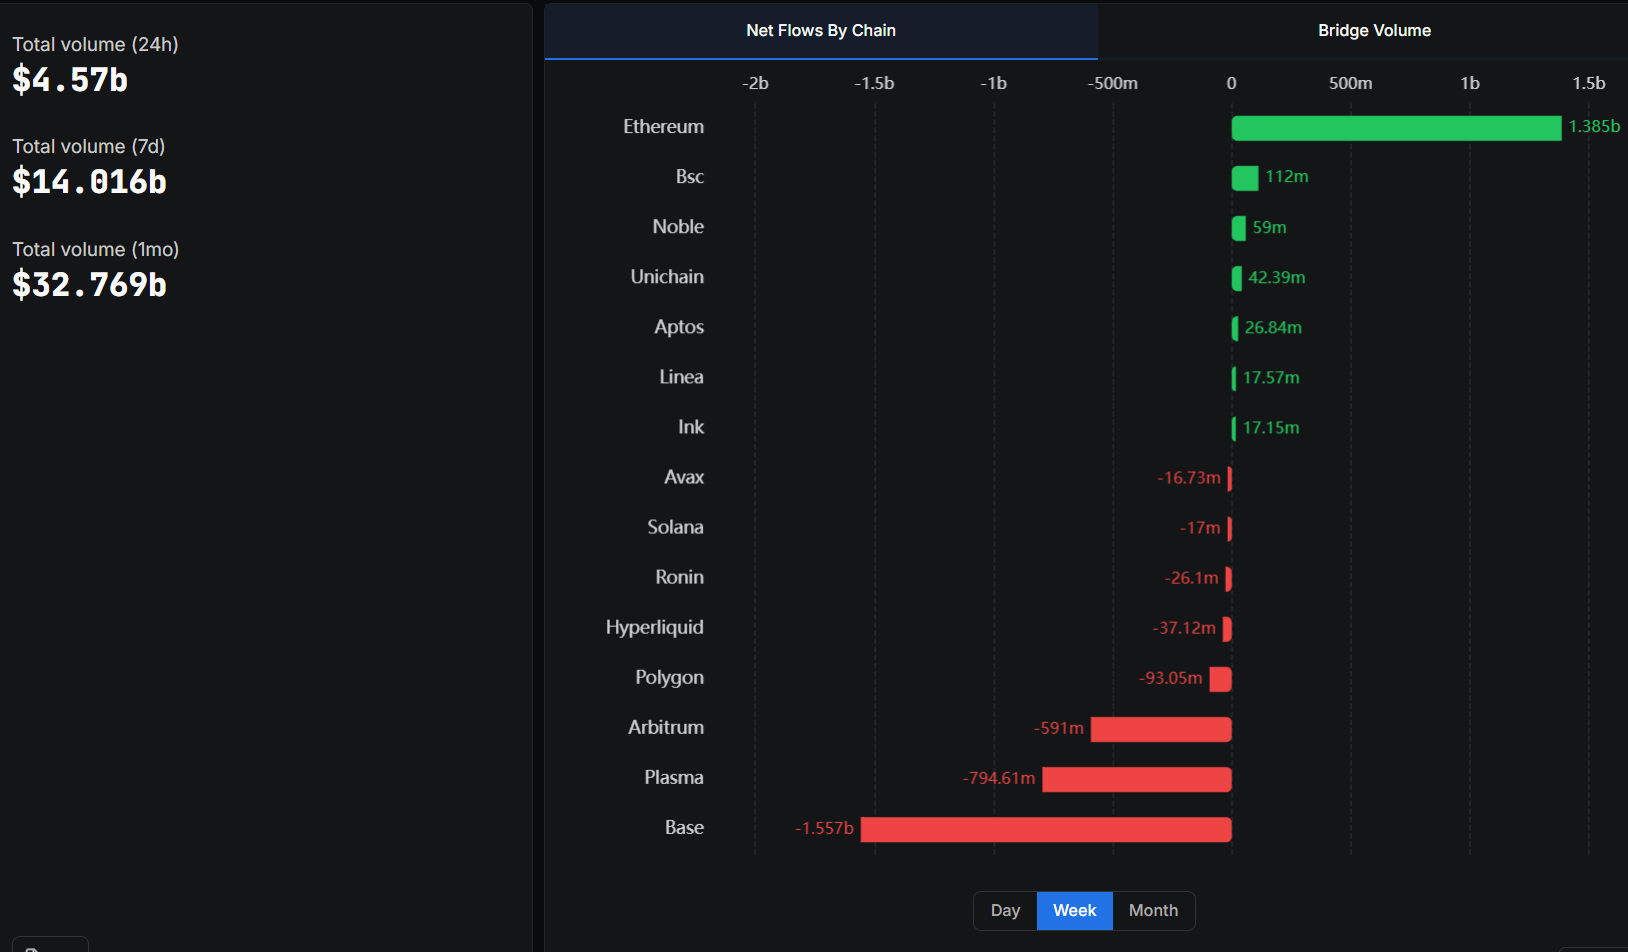Click the Total volume (24h) figure
The image size is (1628, 952).
pos(70,80)
